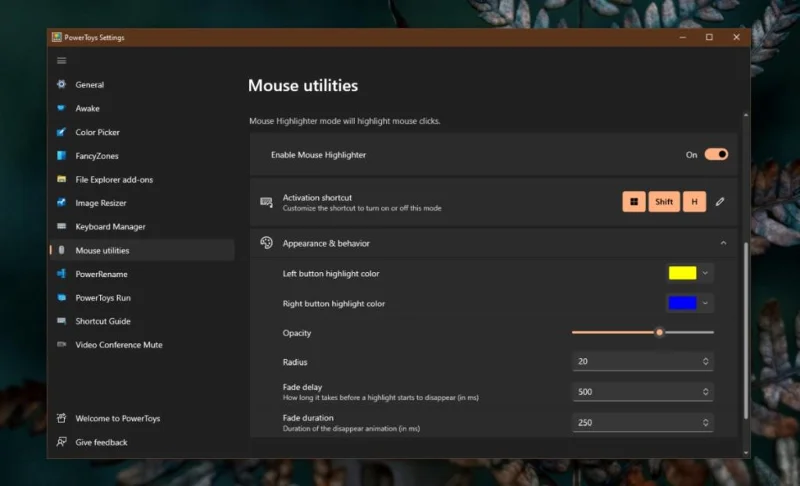Click 'Right button highlight color' label
This screenshot has width=800, height=486.
(x=334, y=304)
